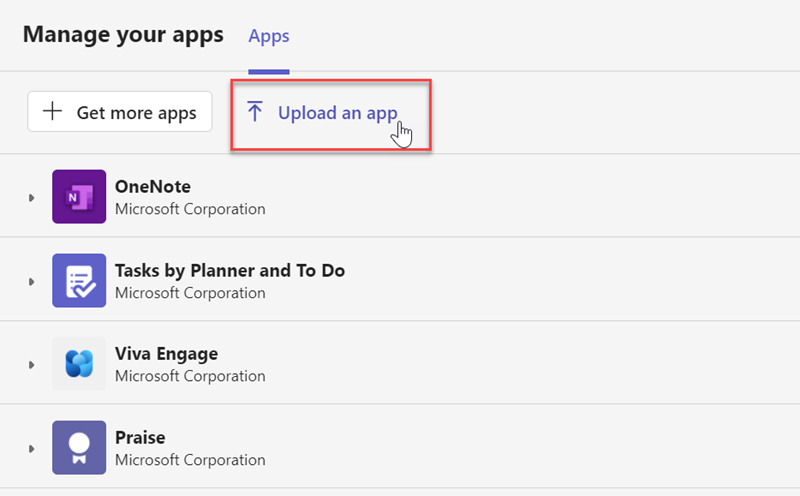Click Microsoft Corporation under OneNote

[x=190, y=209]
